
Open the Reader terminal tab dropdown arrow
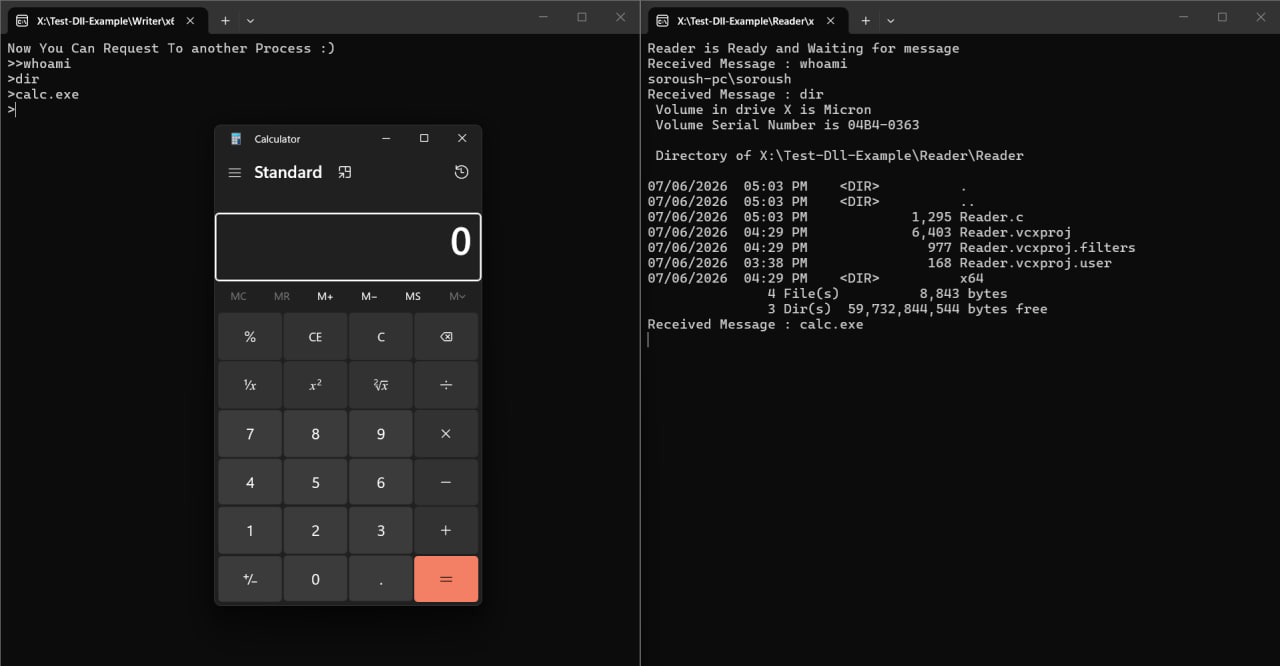[890, 20]
